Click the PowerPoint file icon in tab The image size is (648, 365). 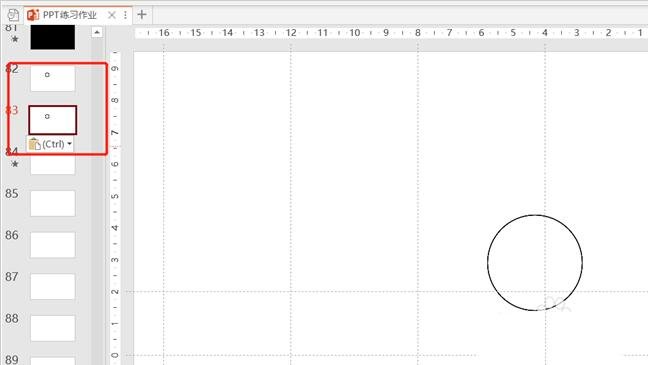33,15
